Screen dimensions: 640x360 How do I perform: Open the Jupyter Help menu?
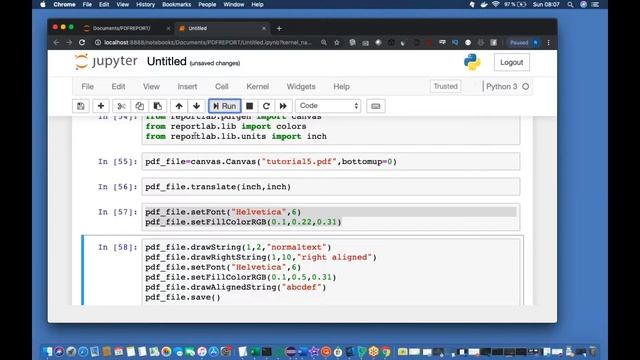click(x=341, y=87)
